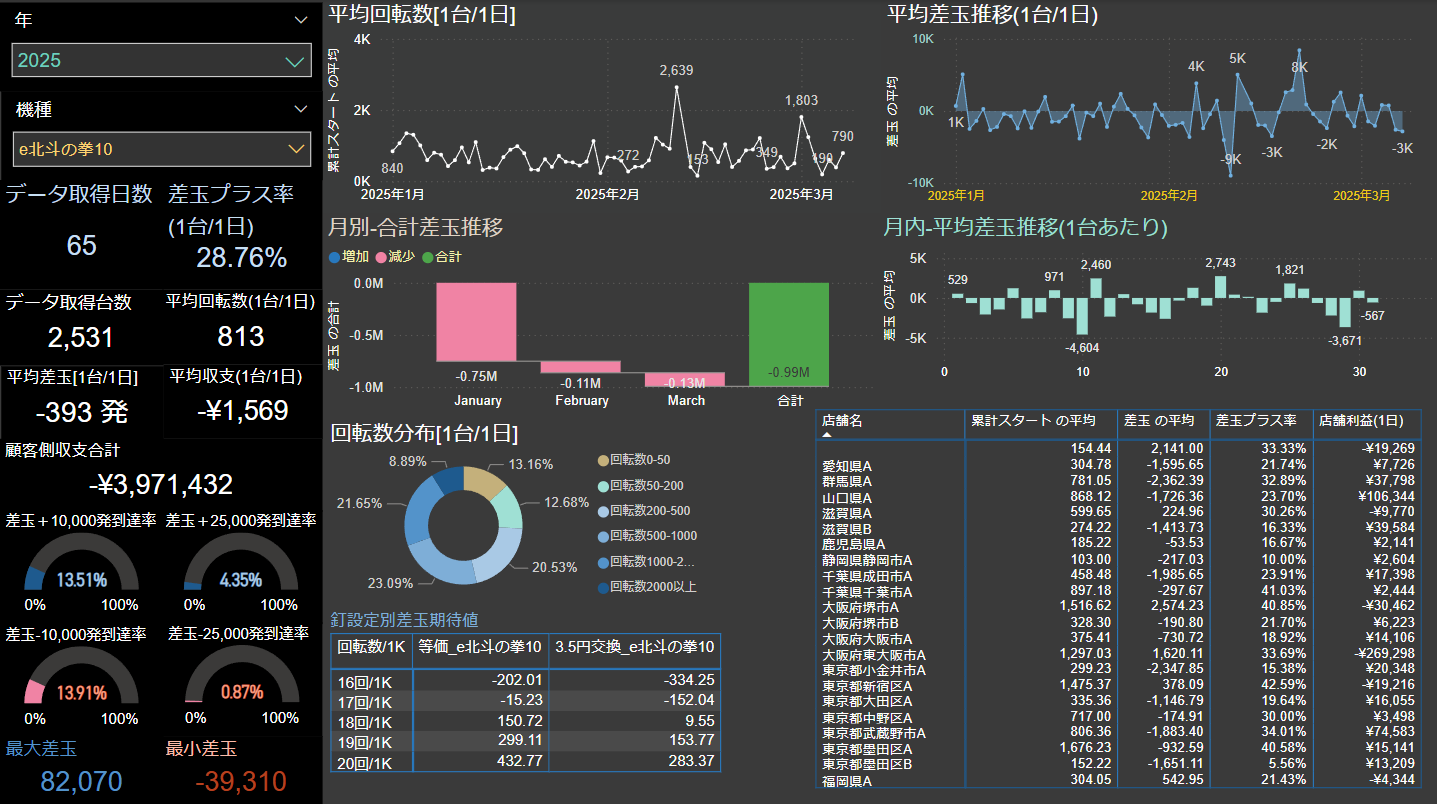Click the green 合計 legend marker
Screen dimensions: 1437x804
pos(428,257)
